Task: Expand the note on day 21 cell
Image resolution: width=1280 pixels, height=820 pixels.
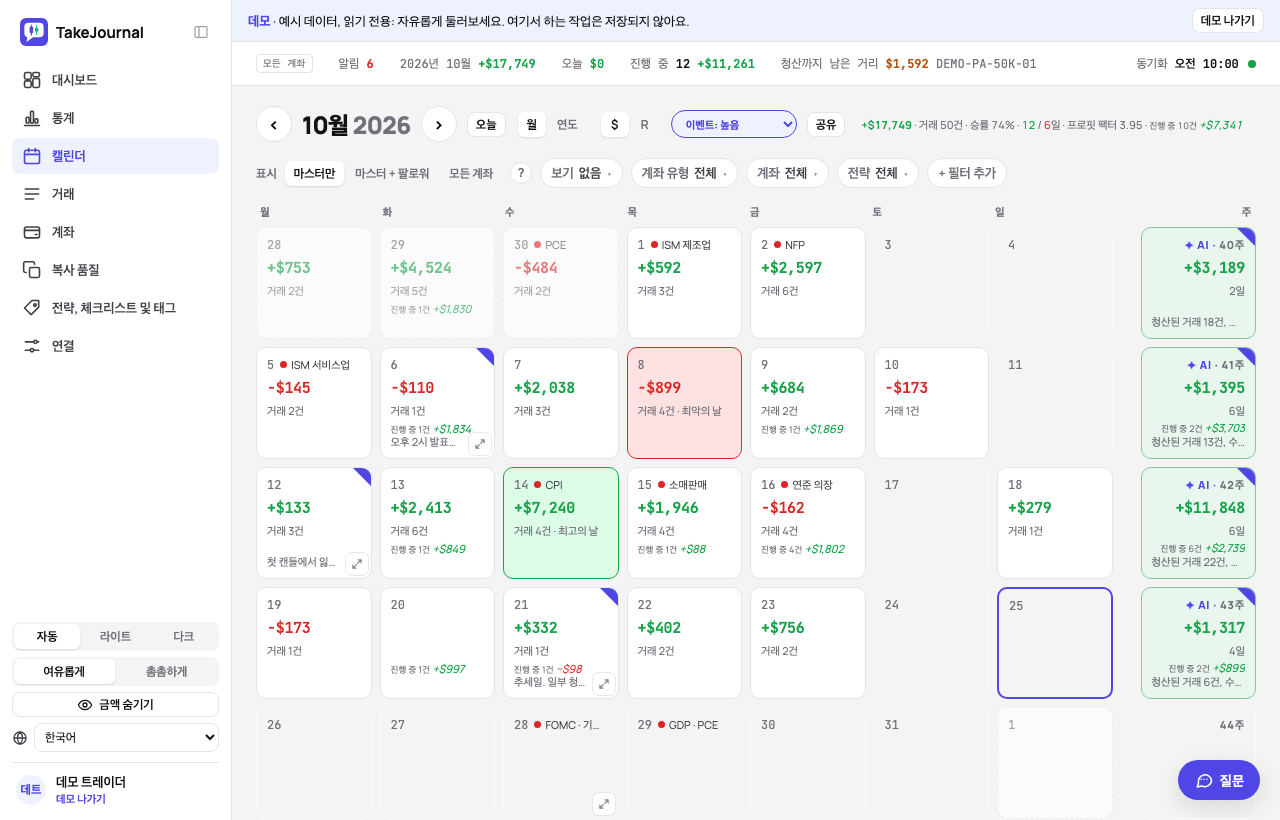Action: [x=604, y=684]
